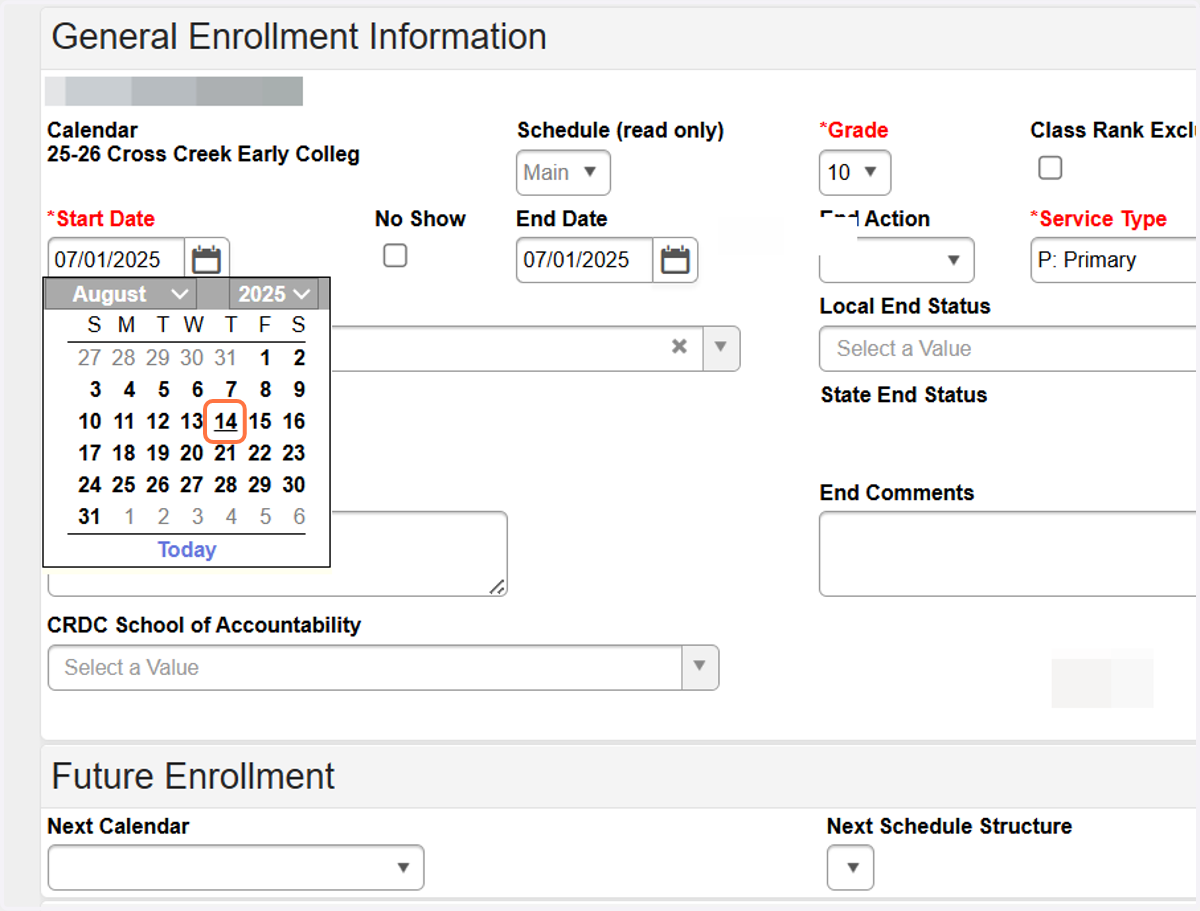Select August 23 in the calendar
Screen dimensions: 1200x911
point(294,453)
